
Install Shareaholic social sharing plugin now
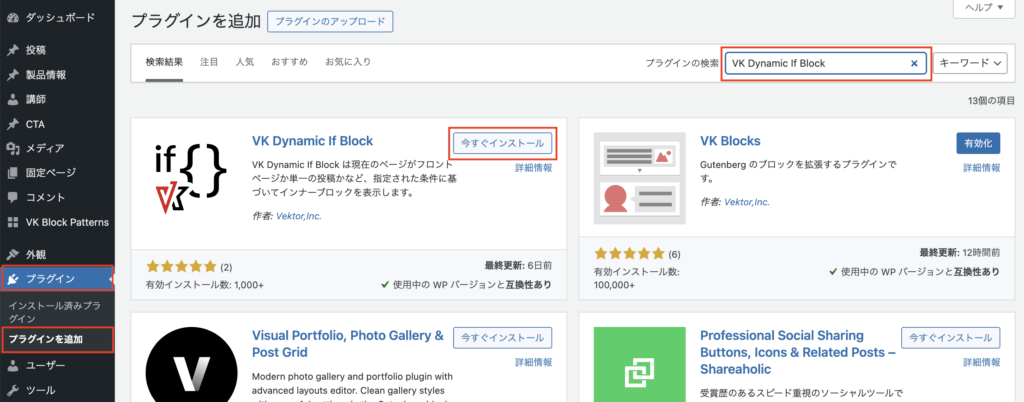tap(950, 338)
